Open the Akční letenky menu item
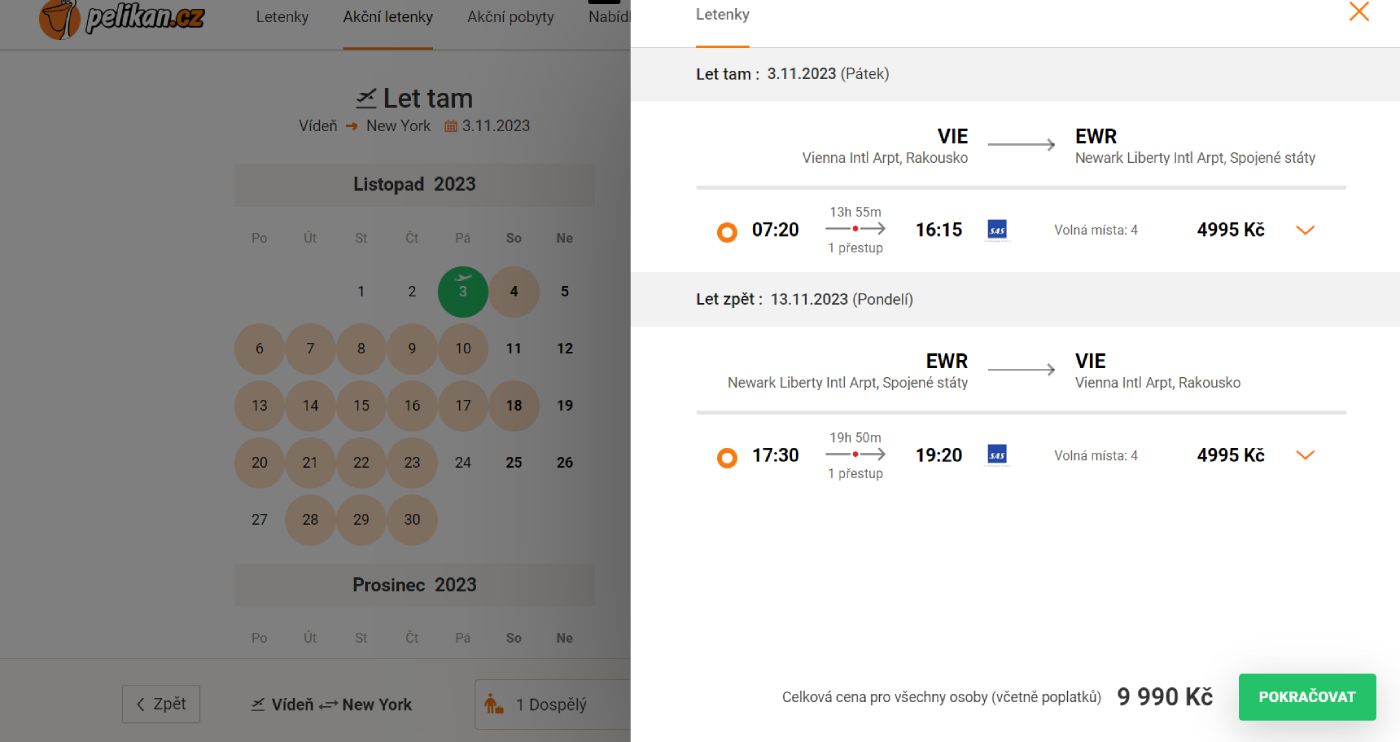 click(x=388, y=17)
